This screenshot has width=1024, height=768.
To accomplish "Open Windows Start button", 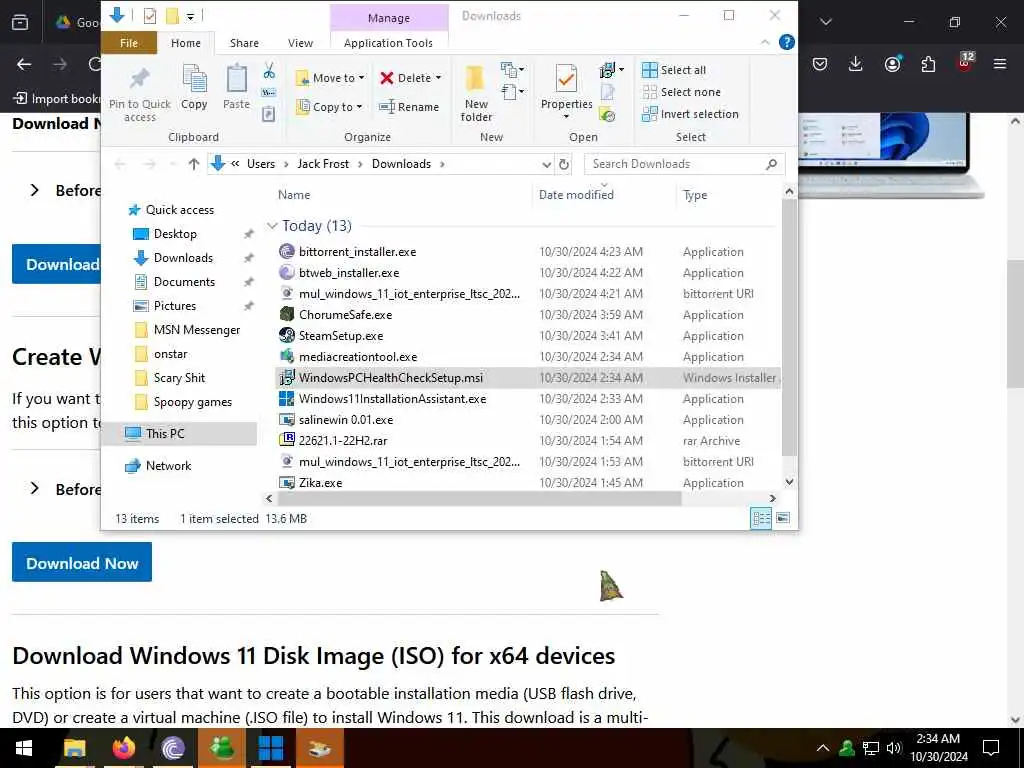I will click(x=24, y=748).
